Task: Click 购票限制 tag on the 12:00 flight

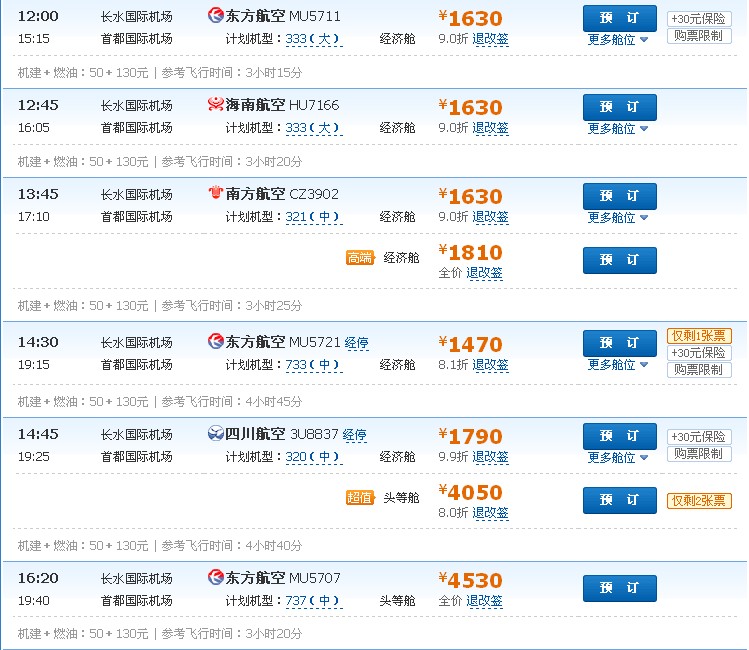Action: pyautogui.click(x=699, y=36)
